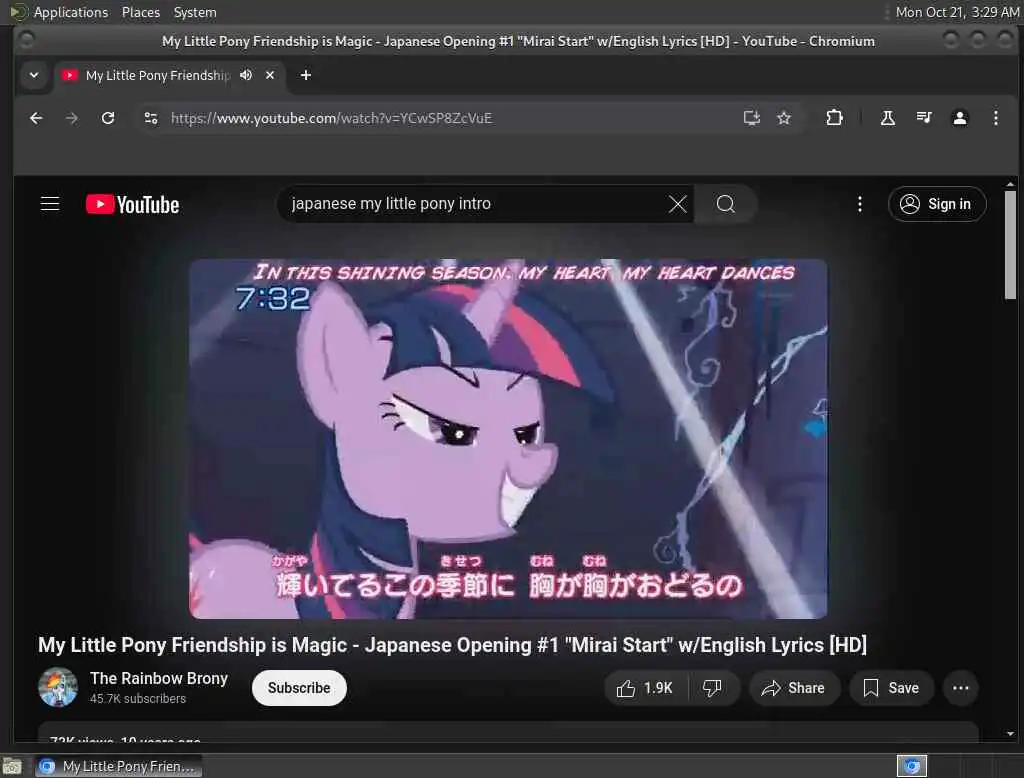Open more actions ellipsis below video
Viewport: 1024px width, 778px height.
pos(961,688)
